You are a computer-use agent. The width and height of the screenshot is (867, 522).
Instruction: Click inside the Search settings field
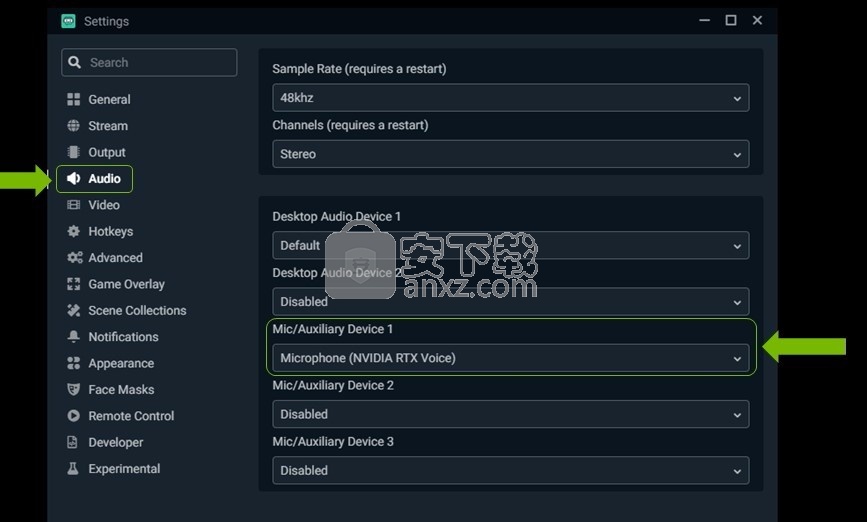(149, 62)
